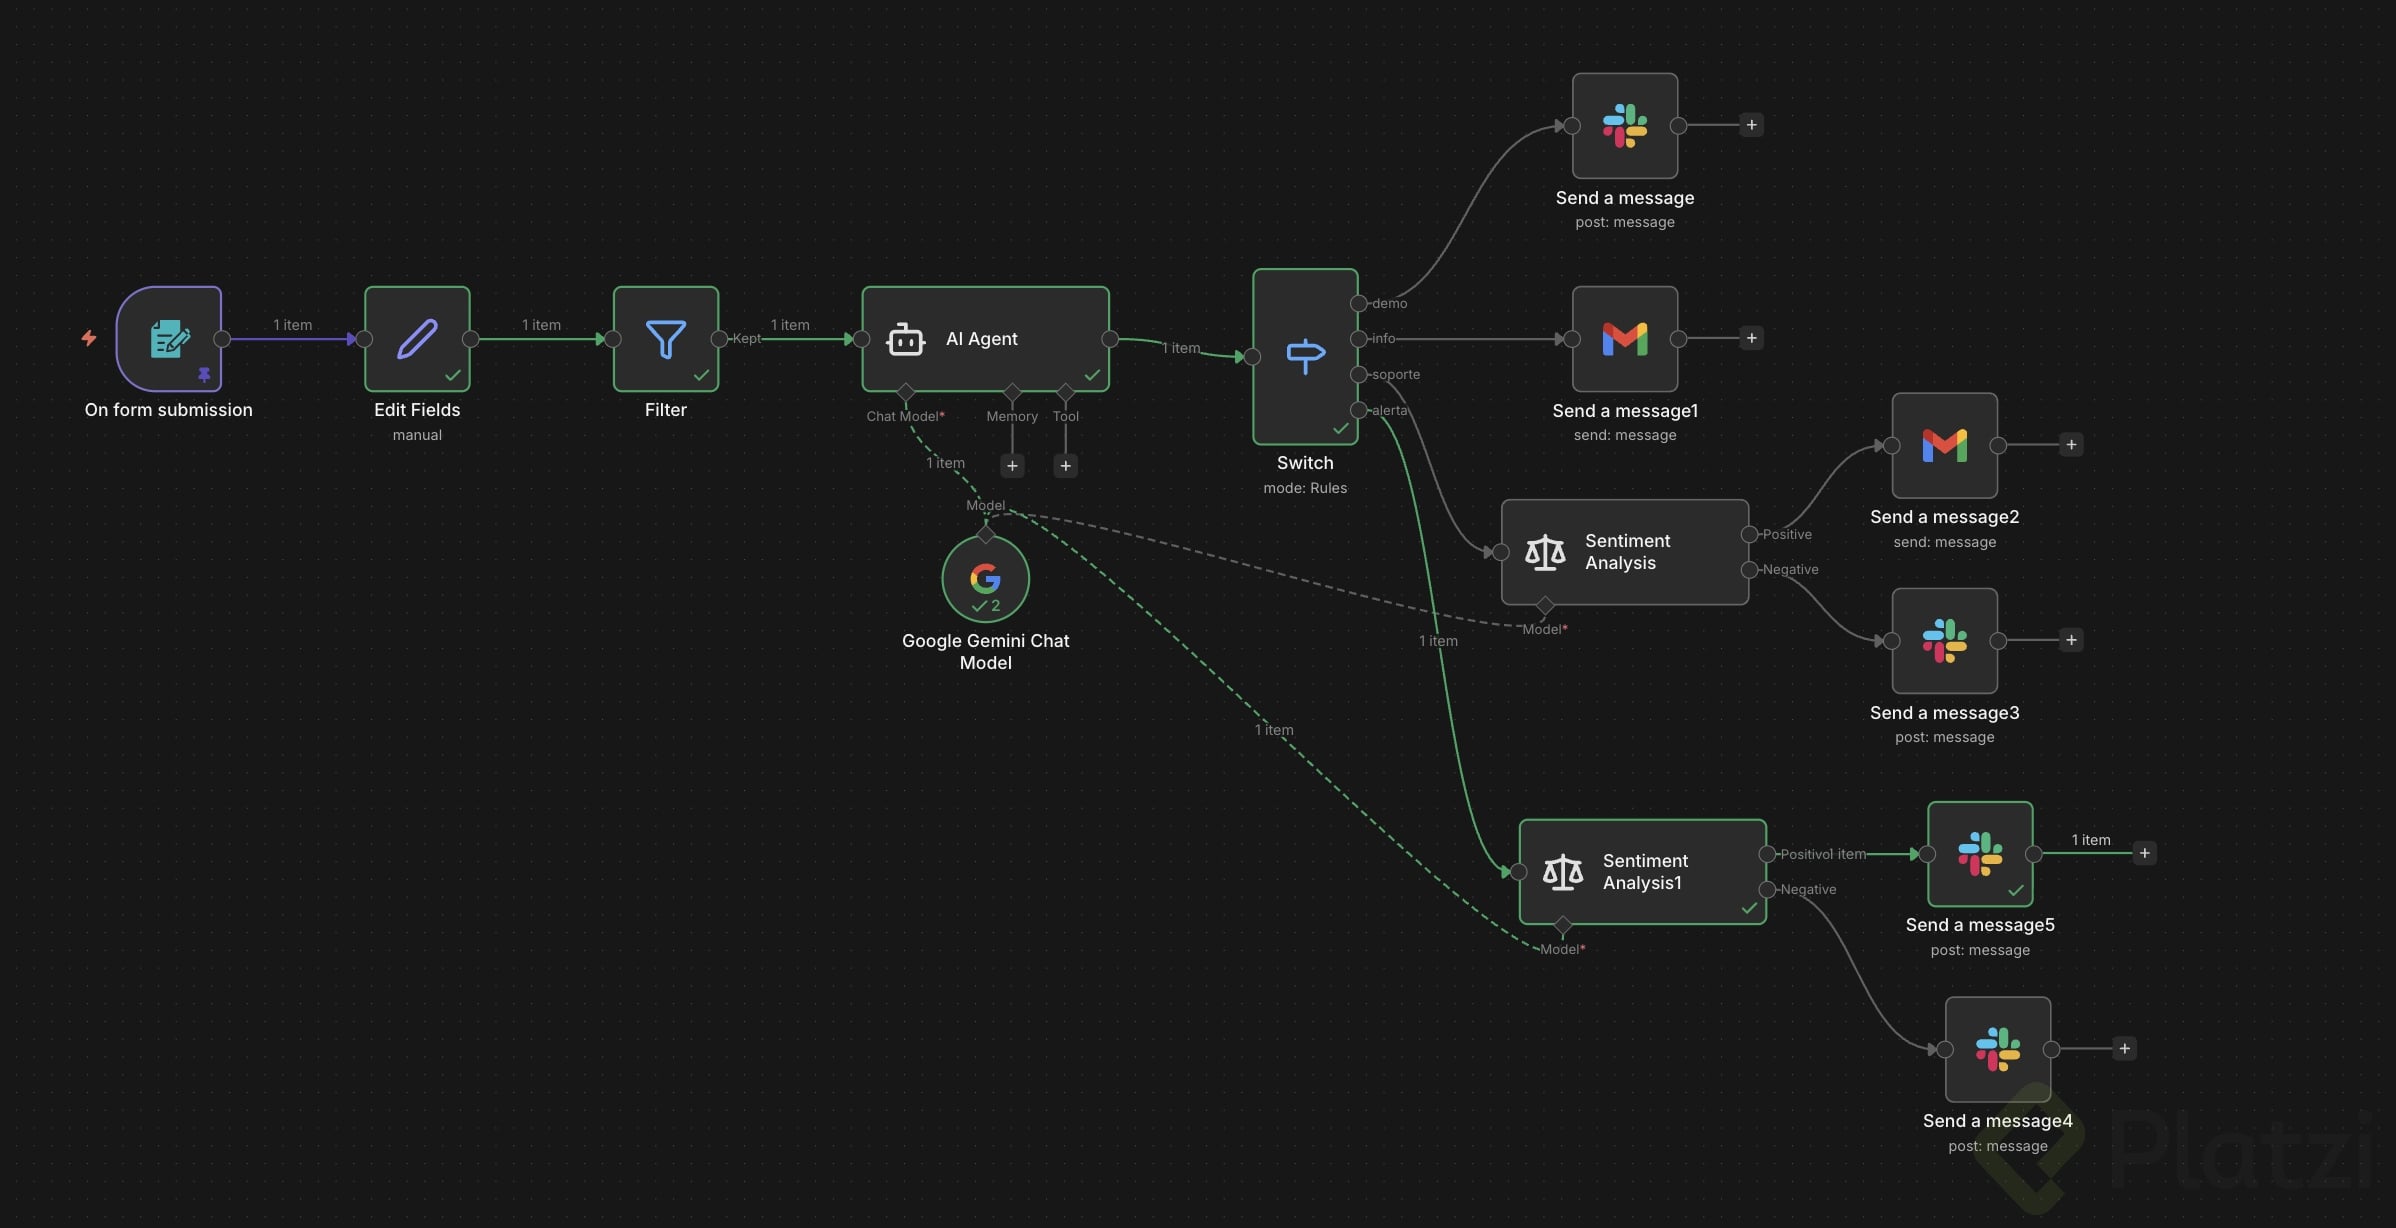2396x1228 pixels.
Task: Click the Sentiment Analysis1 node
Action: pyautogui.click(x=1642, y=872)
